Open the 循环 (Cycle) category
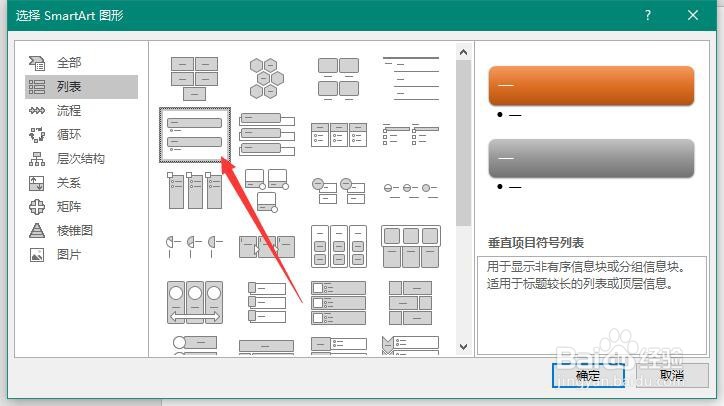Viewport: 724px width, 406px height. click(x=81, y=134)
